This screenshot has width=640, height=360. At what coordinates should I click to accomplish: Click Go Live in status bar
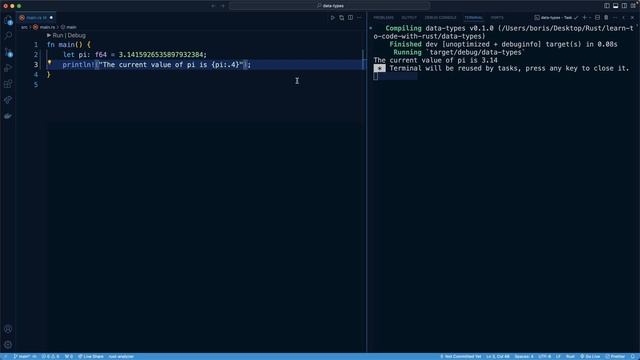[x=590, y=356]
